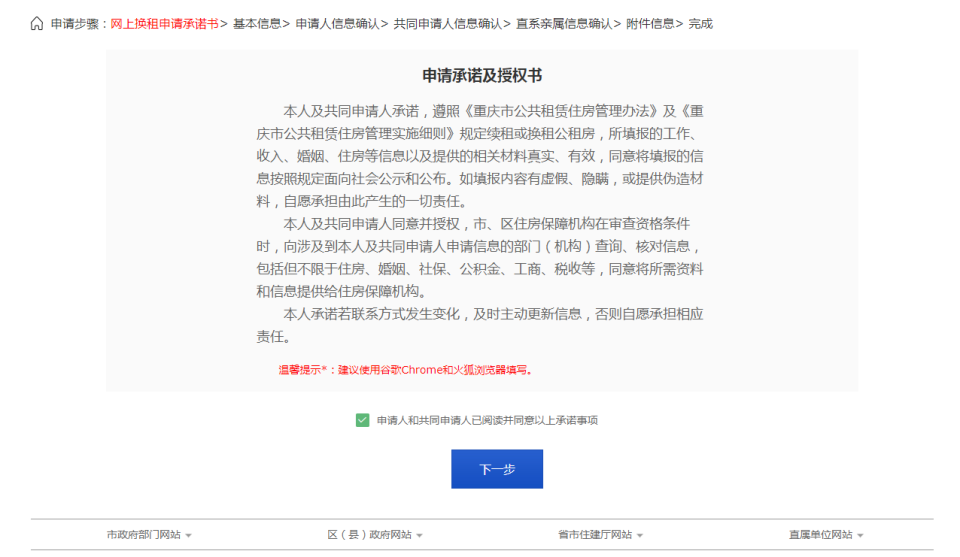
Task: Go to the 申请人信息确认 step
Action: (337, 24)
